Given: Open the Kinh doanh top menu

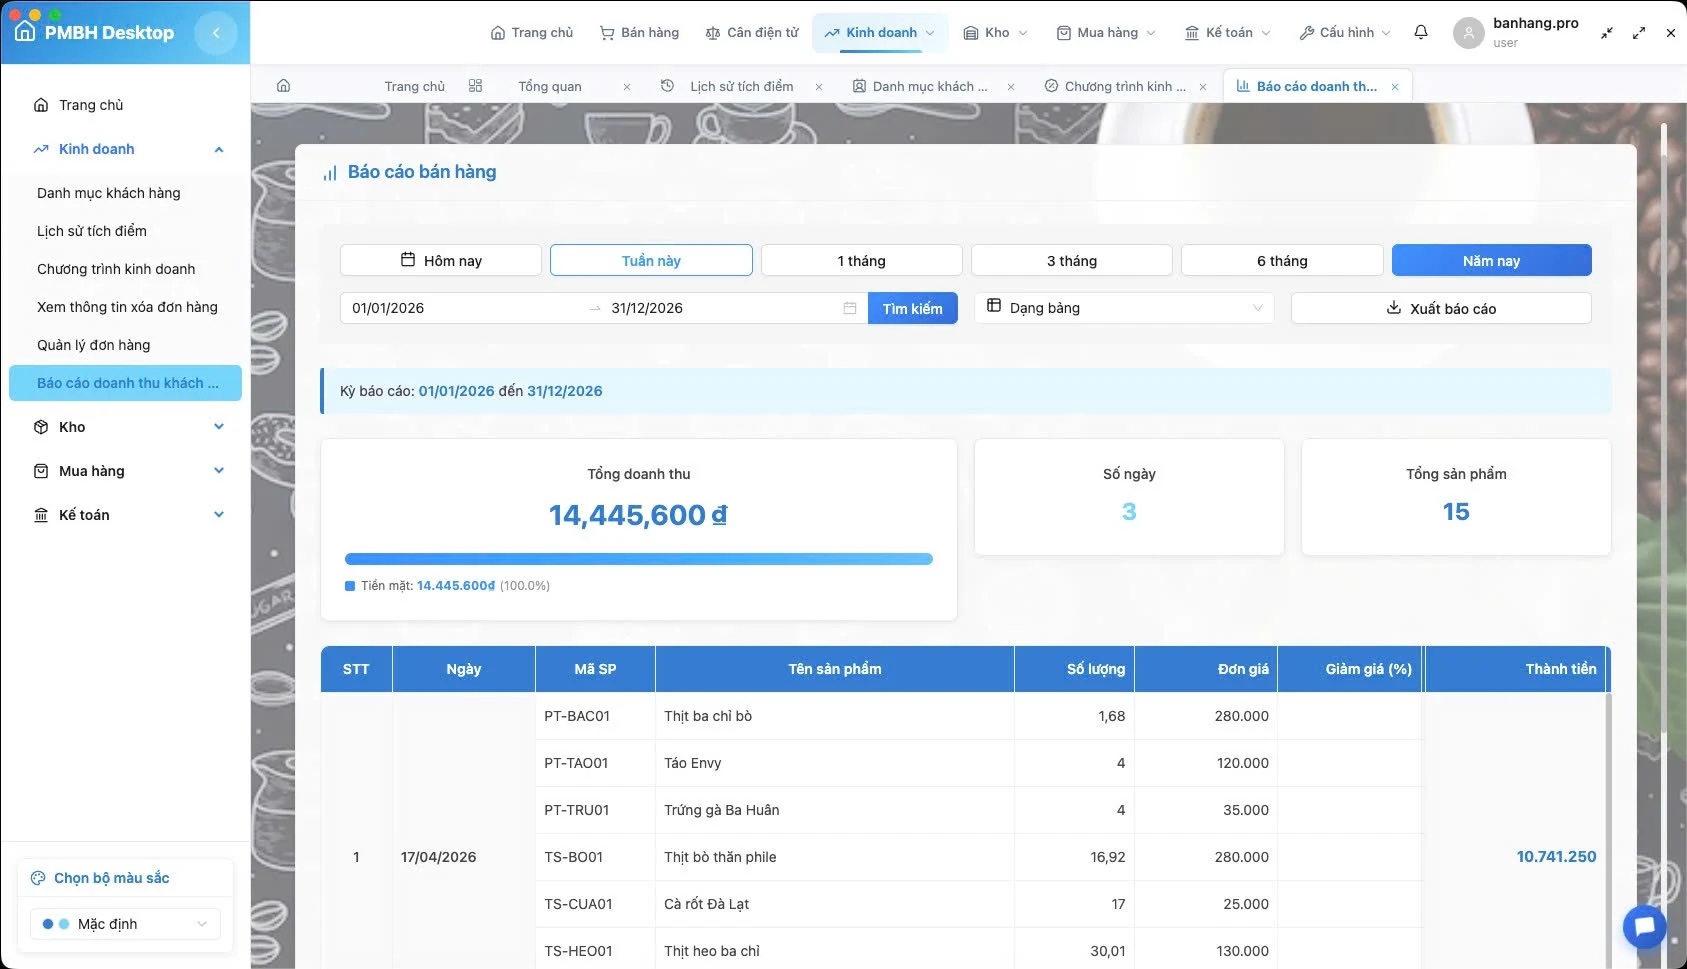Looking at the screenshot, I should click(x=880, y=33).
